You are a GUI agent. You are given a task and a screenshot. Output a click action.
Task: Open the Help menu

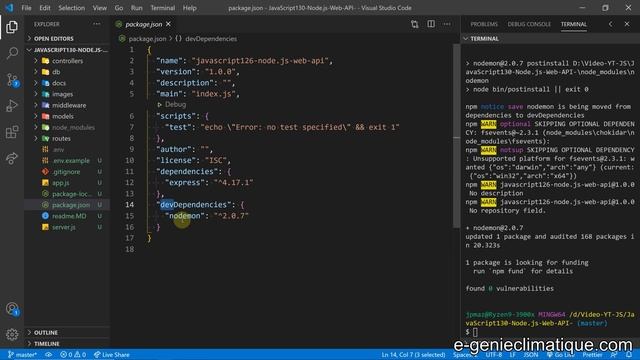tap(190, 8)
